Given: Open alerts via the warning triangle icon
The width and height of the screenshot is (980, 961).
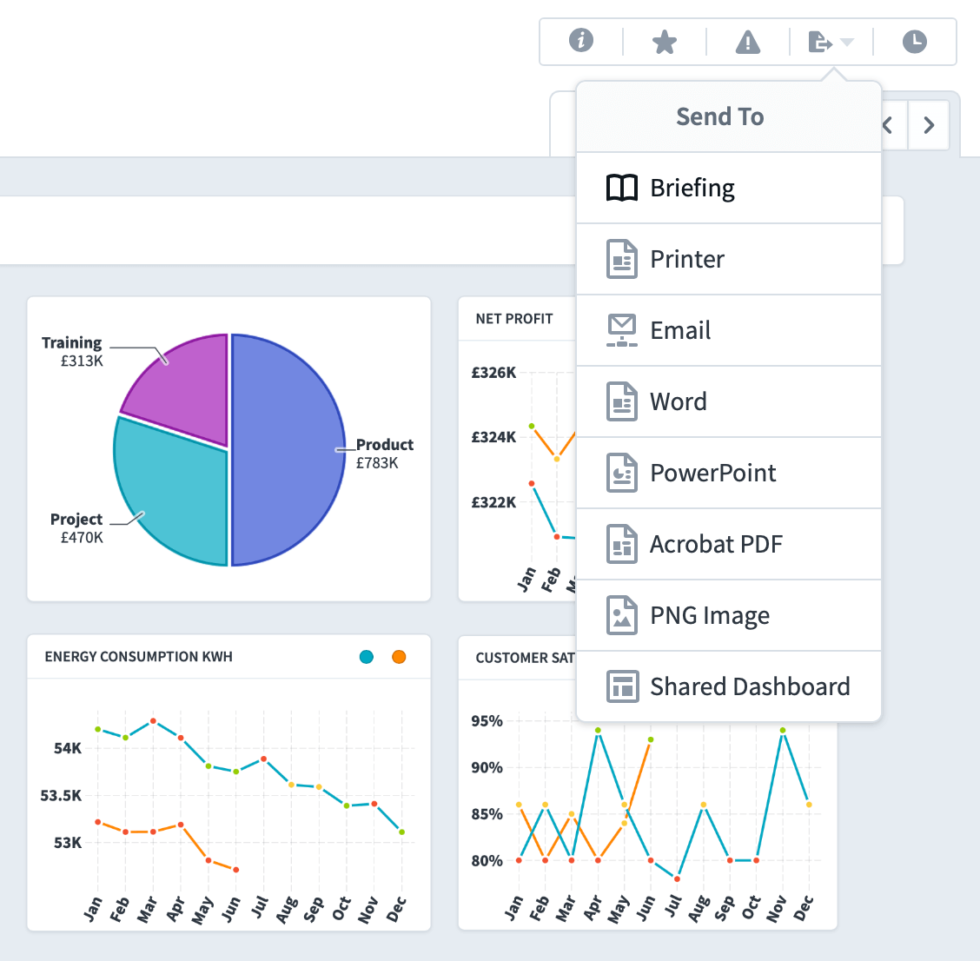Looking at the screenshot, I should [747, 42].
